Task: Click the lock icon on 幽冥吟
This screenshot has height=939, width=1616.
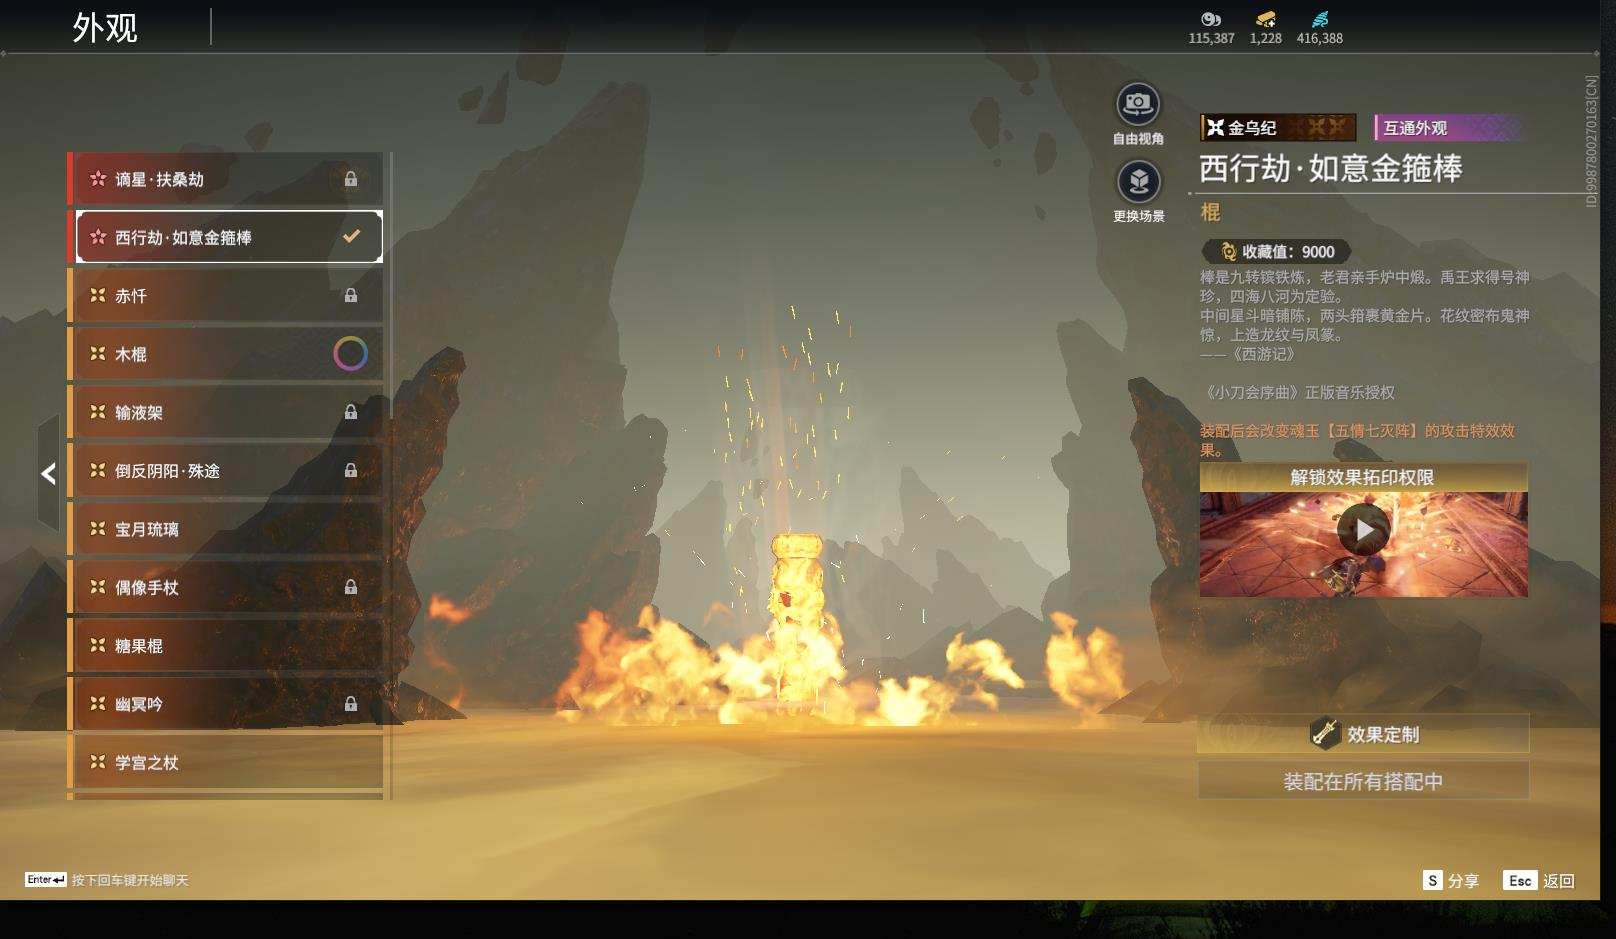Action: [351, 704]
